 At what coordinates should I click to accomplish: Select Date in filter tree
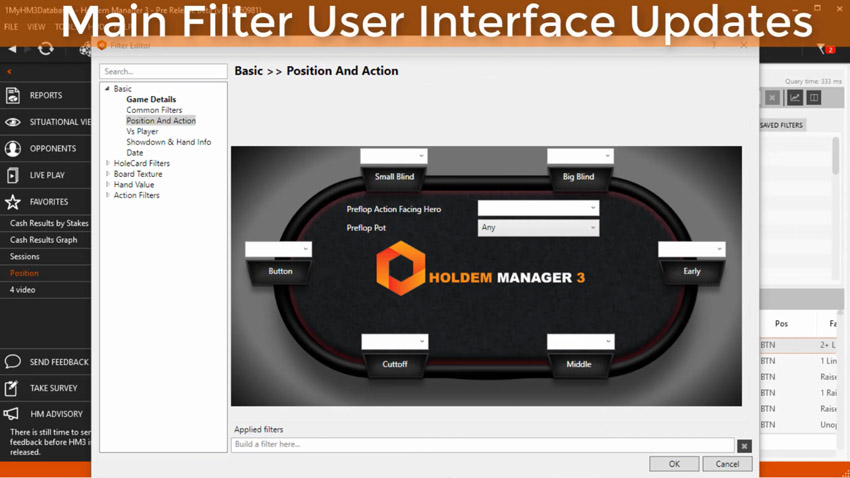click(x=134, y=153)
